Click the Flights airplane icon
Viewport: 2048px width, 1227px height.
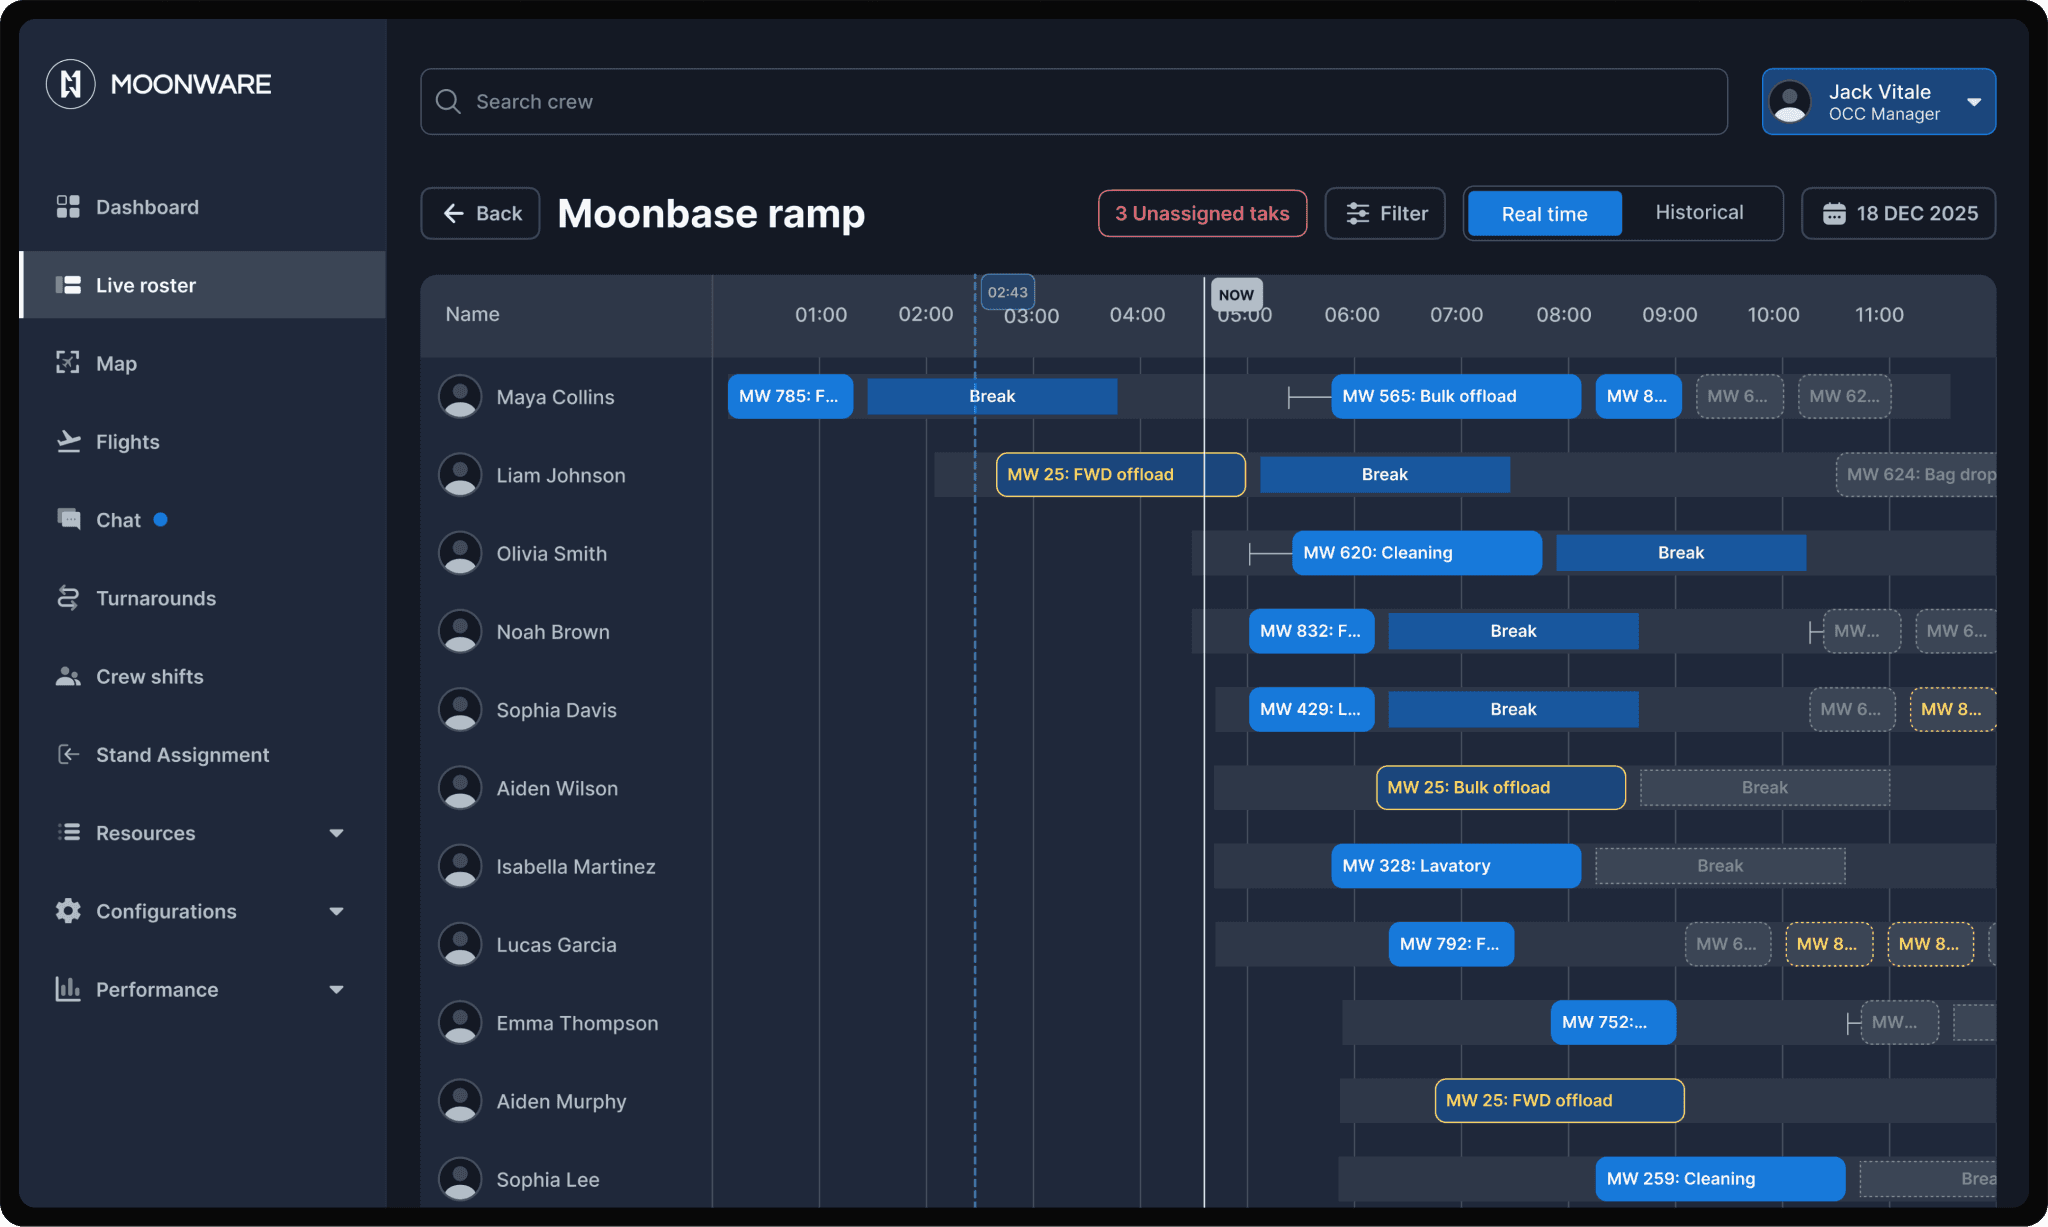(68, 441)
